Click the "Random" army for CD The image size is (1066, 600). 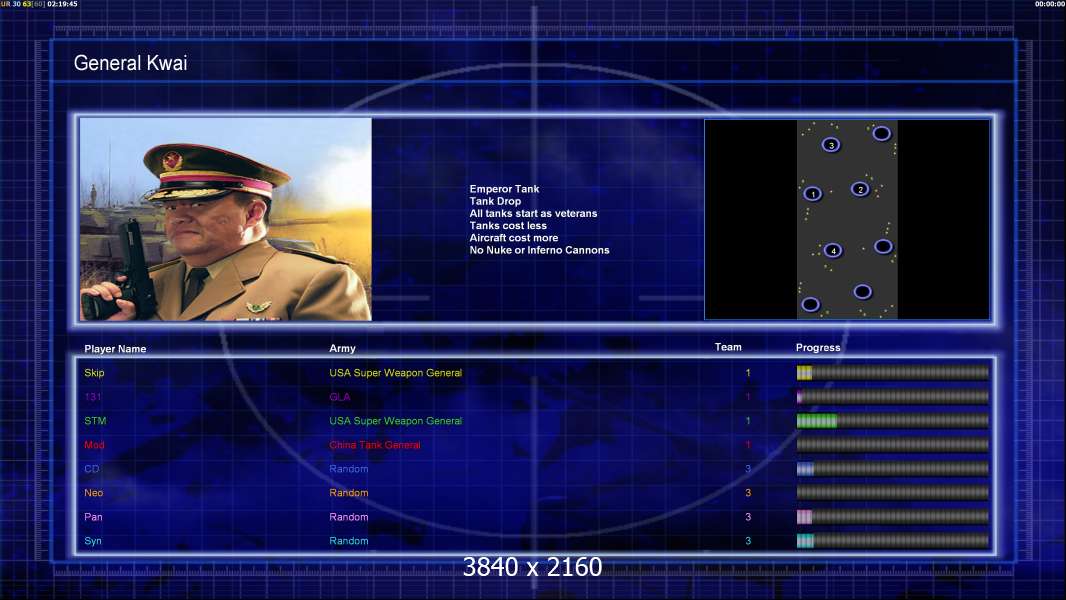pyautogui.click(x=349, y=469)
